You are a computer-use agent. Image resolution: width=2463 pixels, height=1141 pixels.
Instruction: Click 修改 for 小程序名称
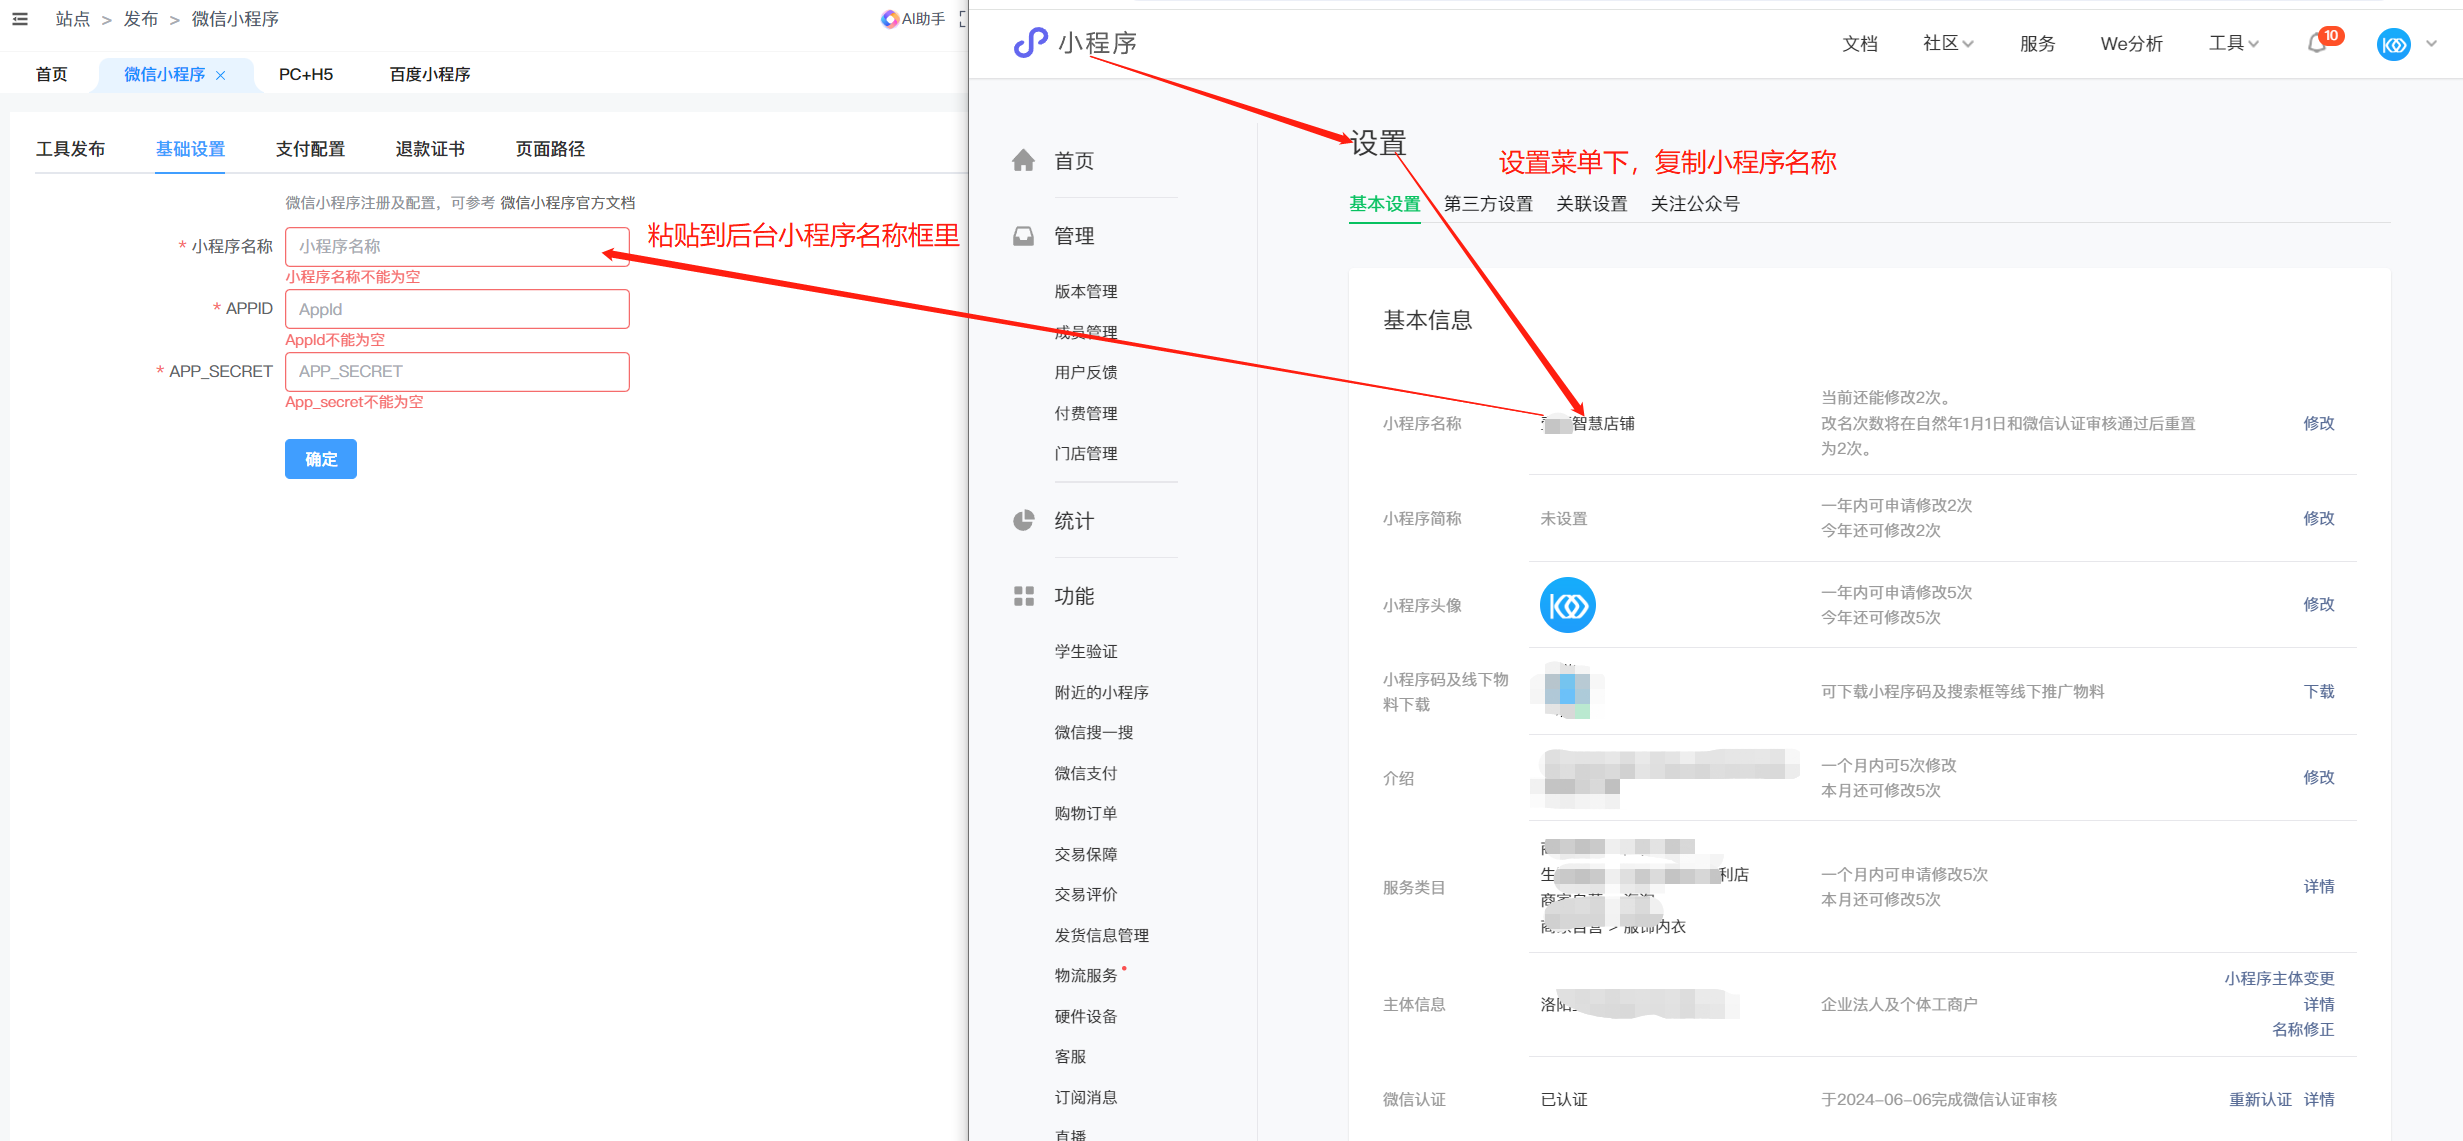click(x=2319, y=423)
